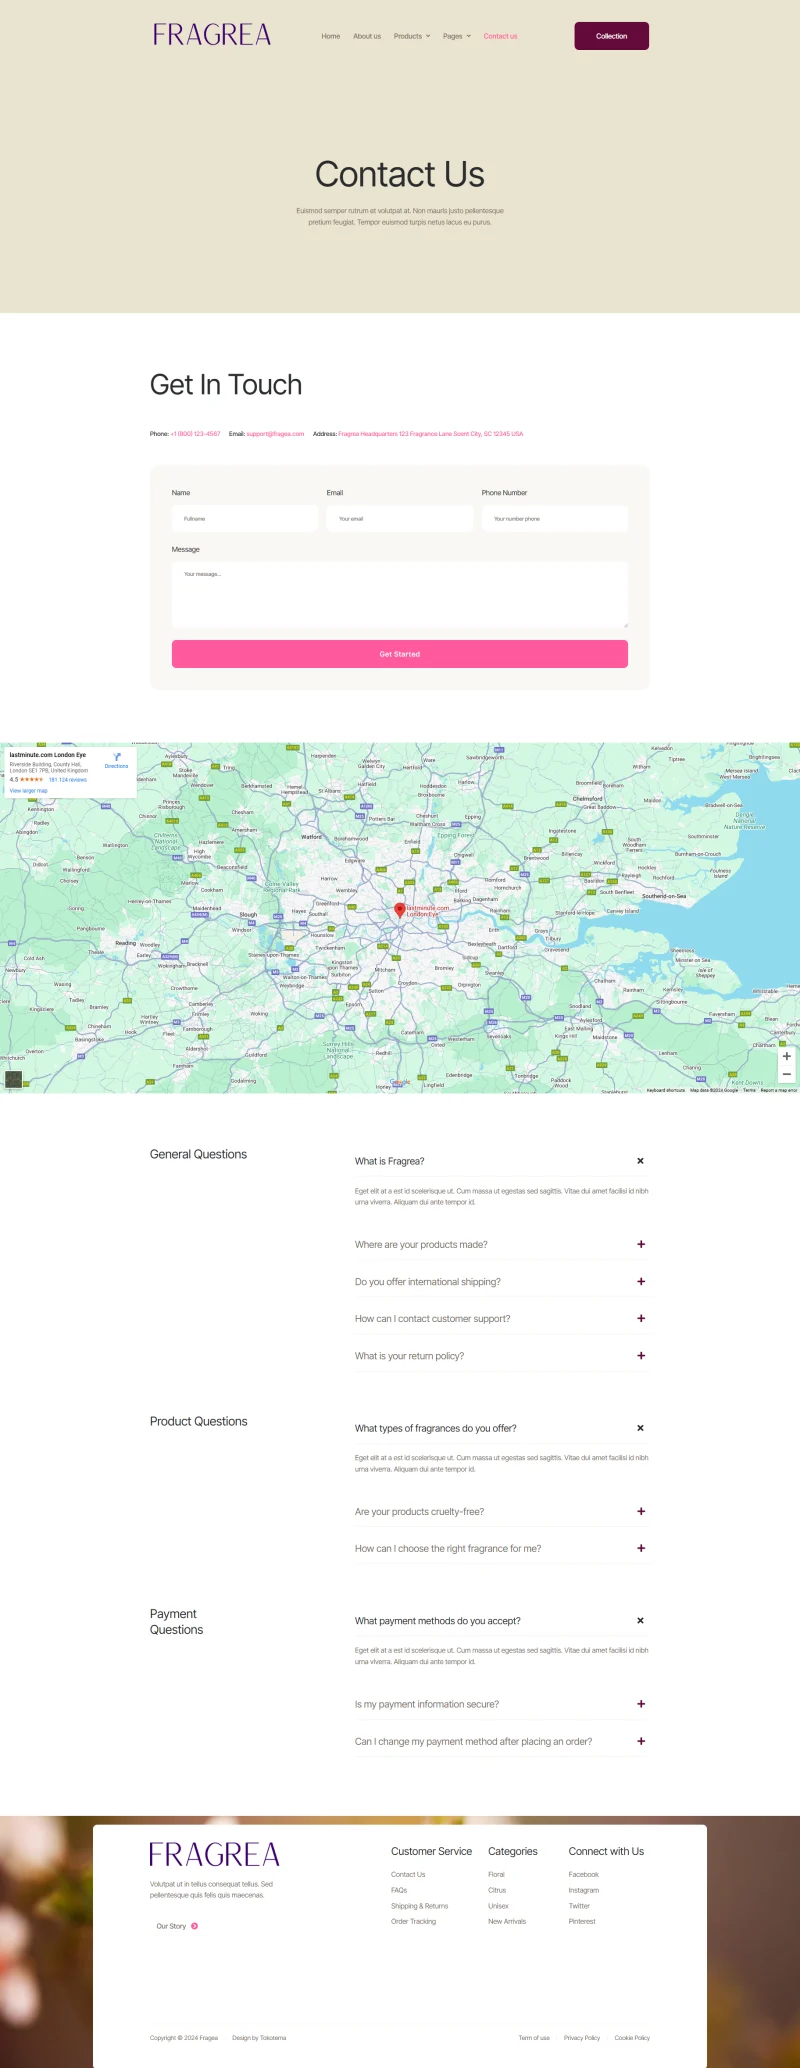Go to About us page
The height and width of the screenshot is (2068, 800).
point(367,36)
